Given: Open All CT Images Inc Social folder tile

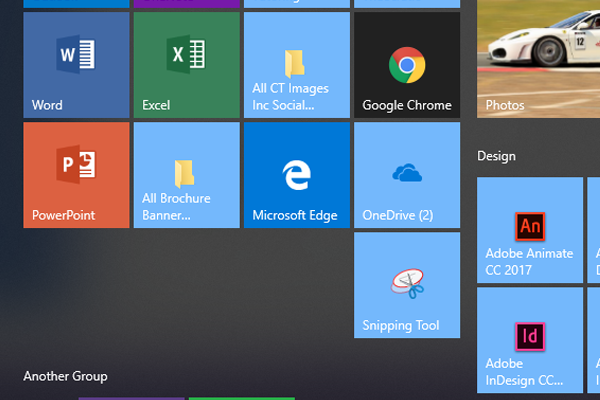Looking at the screenshot, I should click(x=297, y=65).
